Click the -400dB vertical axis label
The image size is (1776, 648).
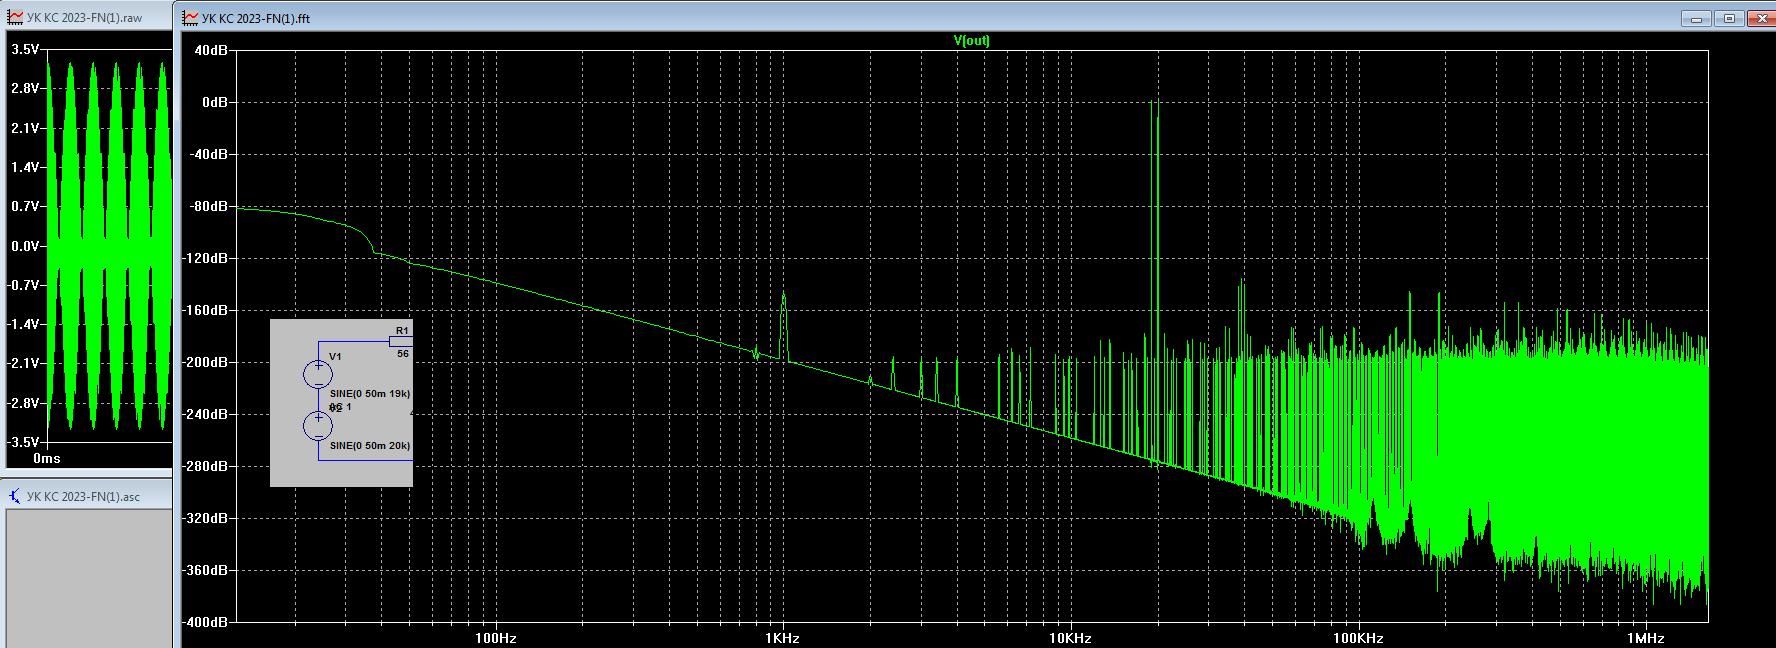(x=205, y=622)
